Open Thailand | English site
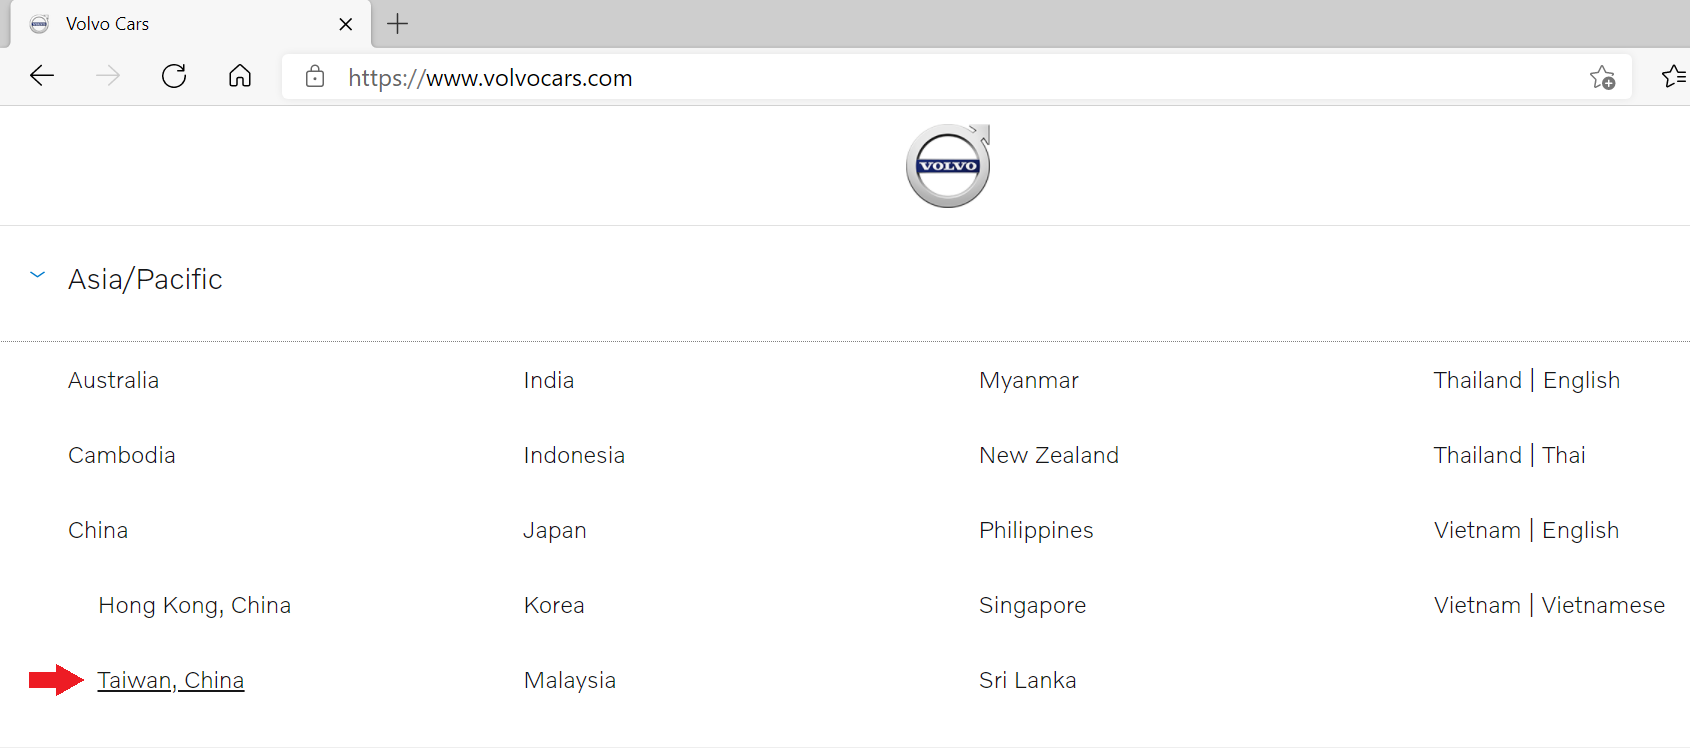The image size is (1690, 751). click(1526, 380)
